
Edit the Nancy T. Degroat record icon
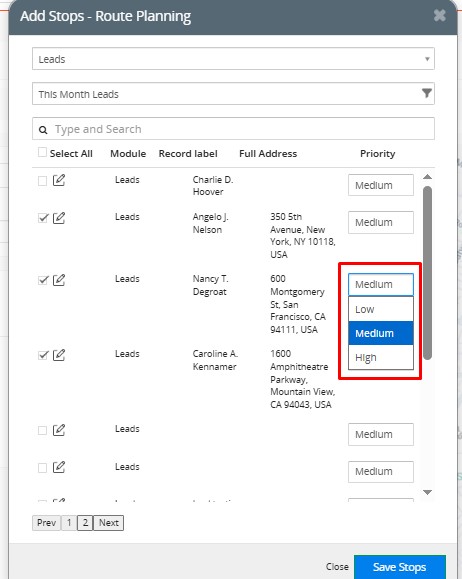click(59, 280)
